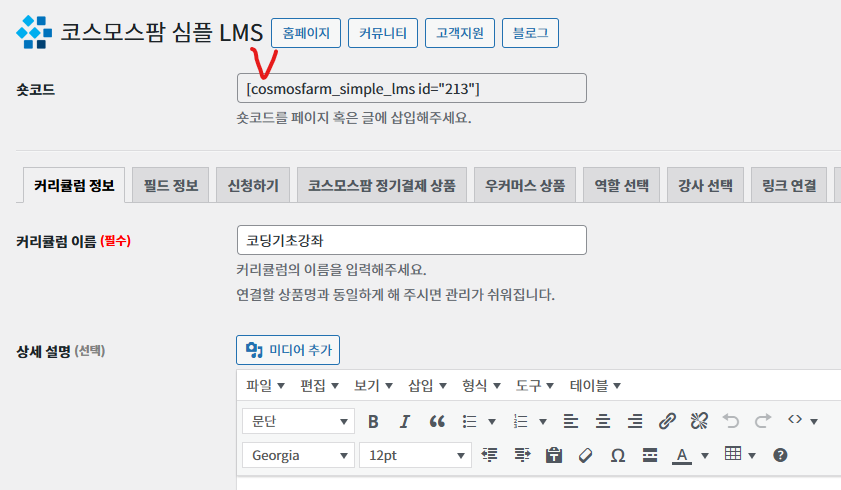Insert or edit link
This screenshot has height=490, width=841.
667,421
